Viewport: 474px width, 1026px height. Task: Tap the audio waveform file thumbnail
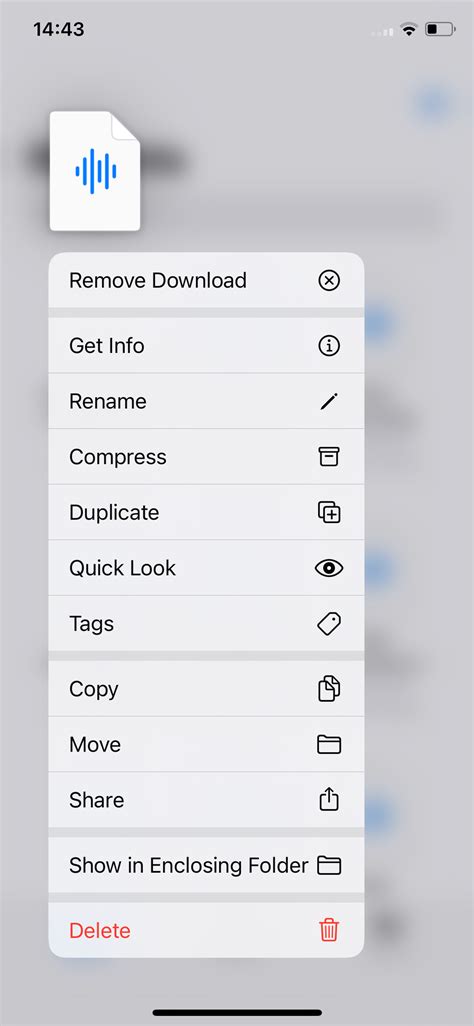click(95, 171)
